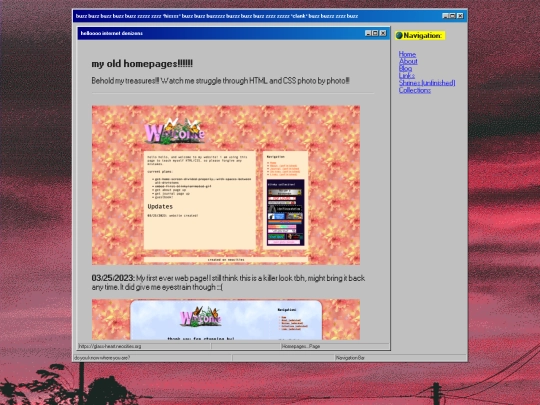Maximize the outer 'buzz buzz' window
This screenshot has width=540, height=405.
pos(452,16)
